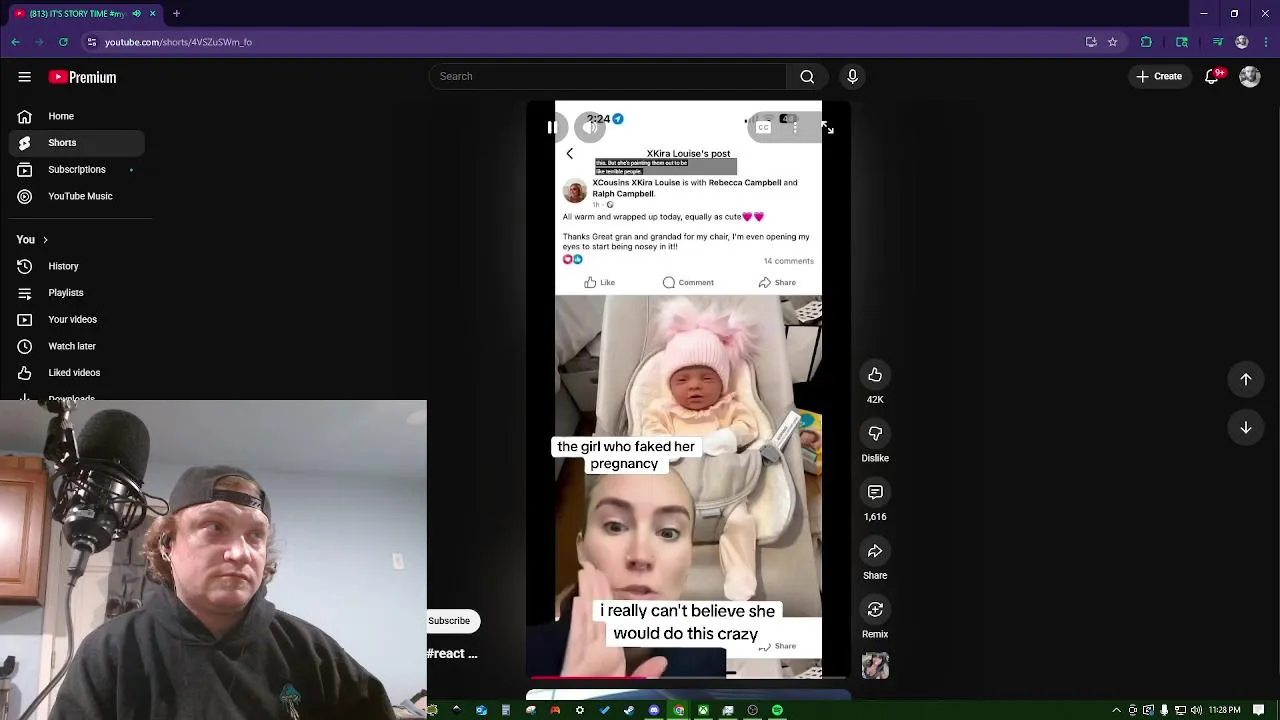The width and height of the screenshot is (1280, 720).
Task: View site information icon in address bar
Action: pyautogui.click(x=91, y=42)
